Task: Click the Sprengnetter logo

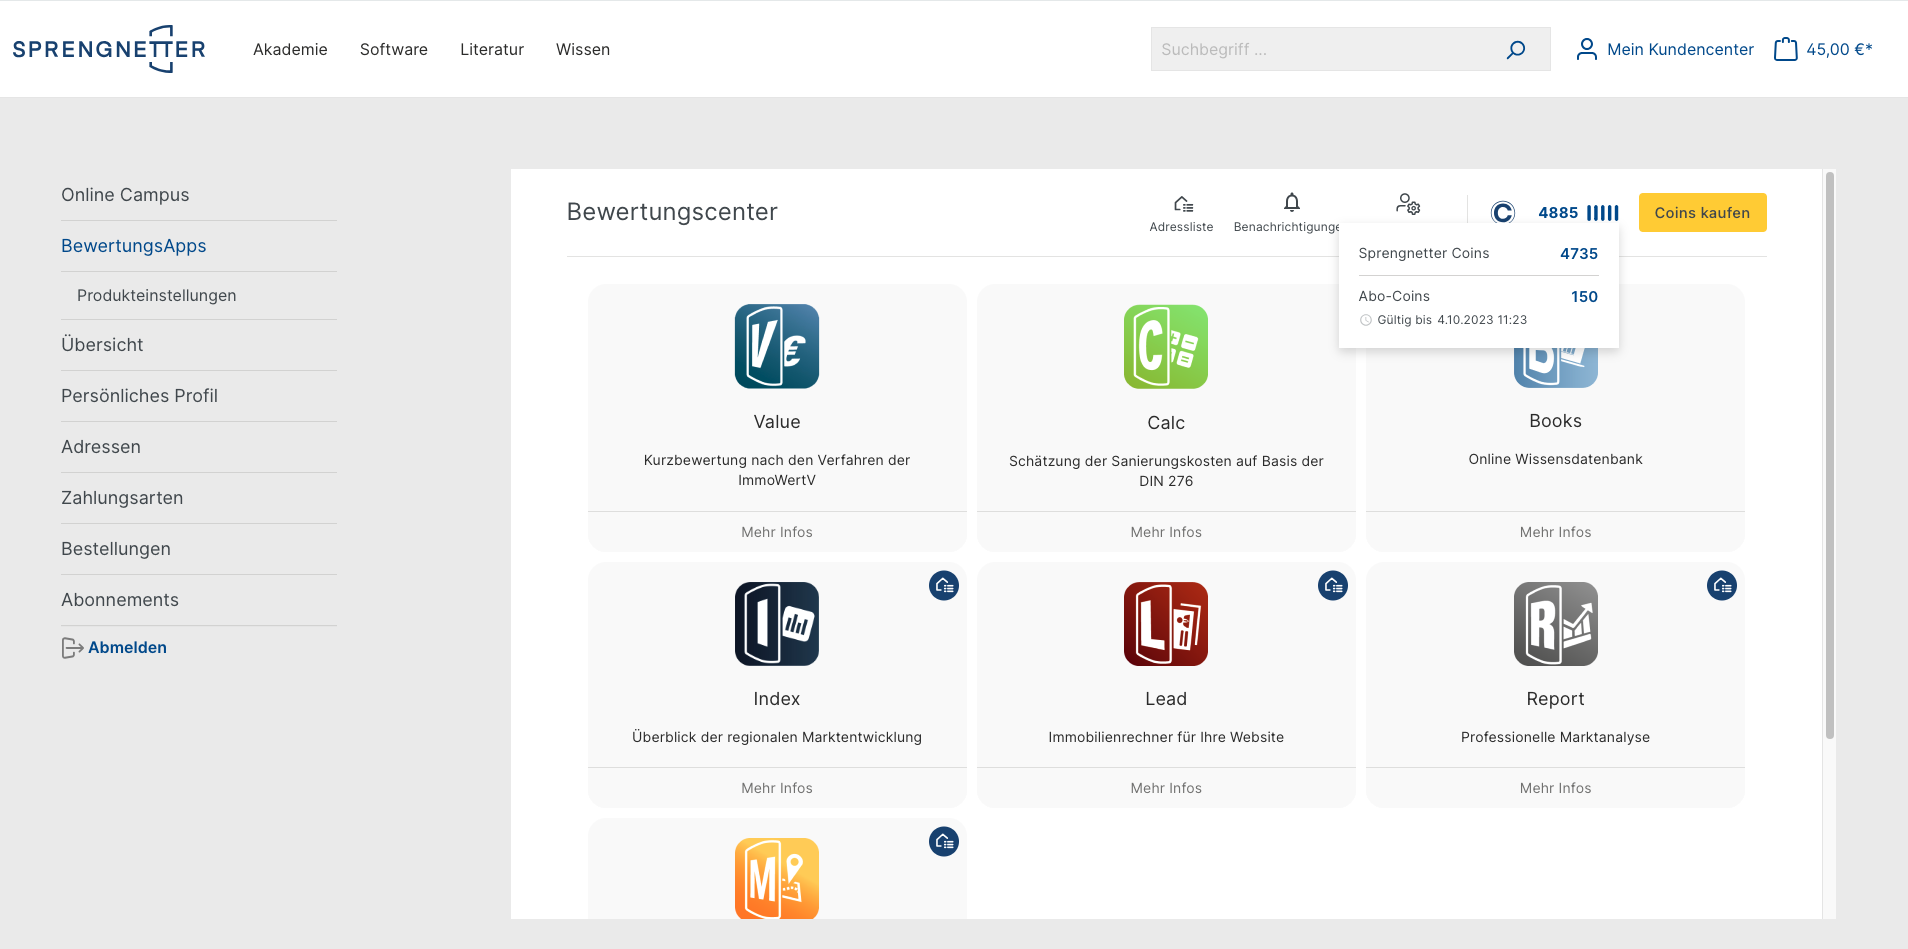Action: (x=109, y=49)
